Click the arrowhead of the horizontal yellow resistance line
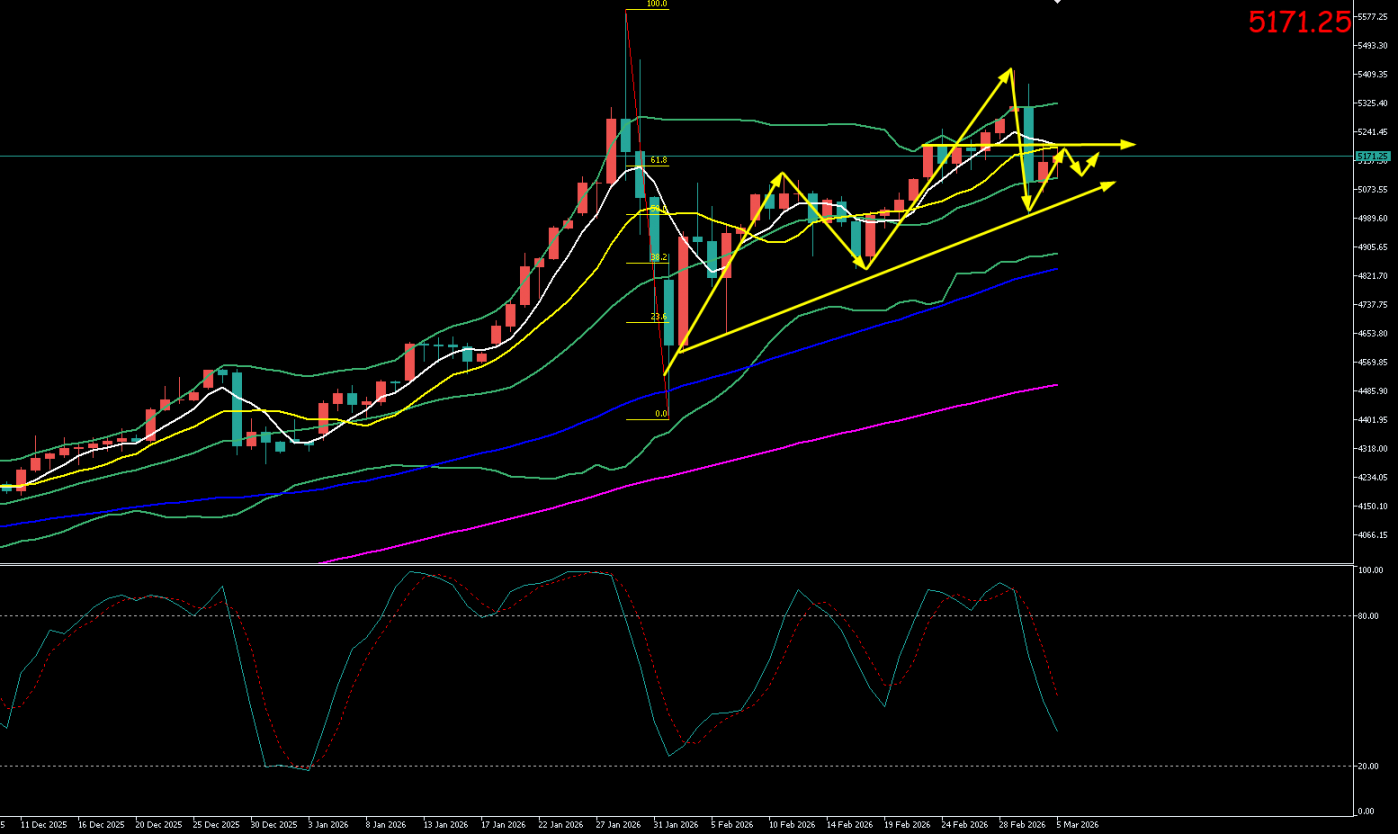This screenshot has width=1398, height=834. click(x=1128, y=145)
